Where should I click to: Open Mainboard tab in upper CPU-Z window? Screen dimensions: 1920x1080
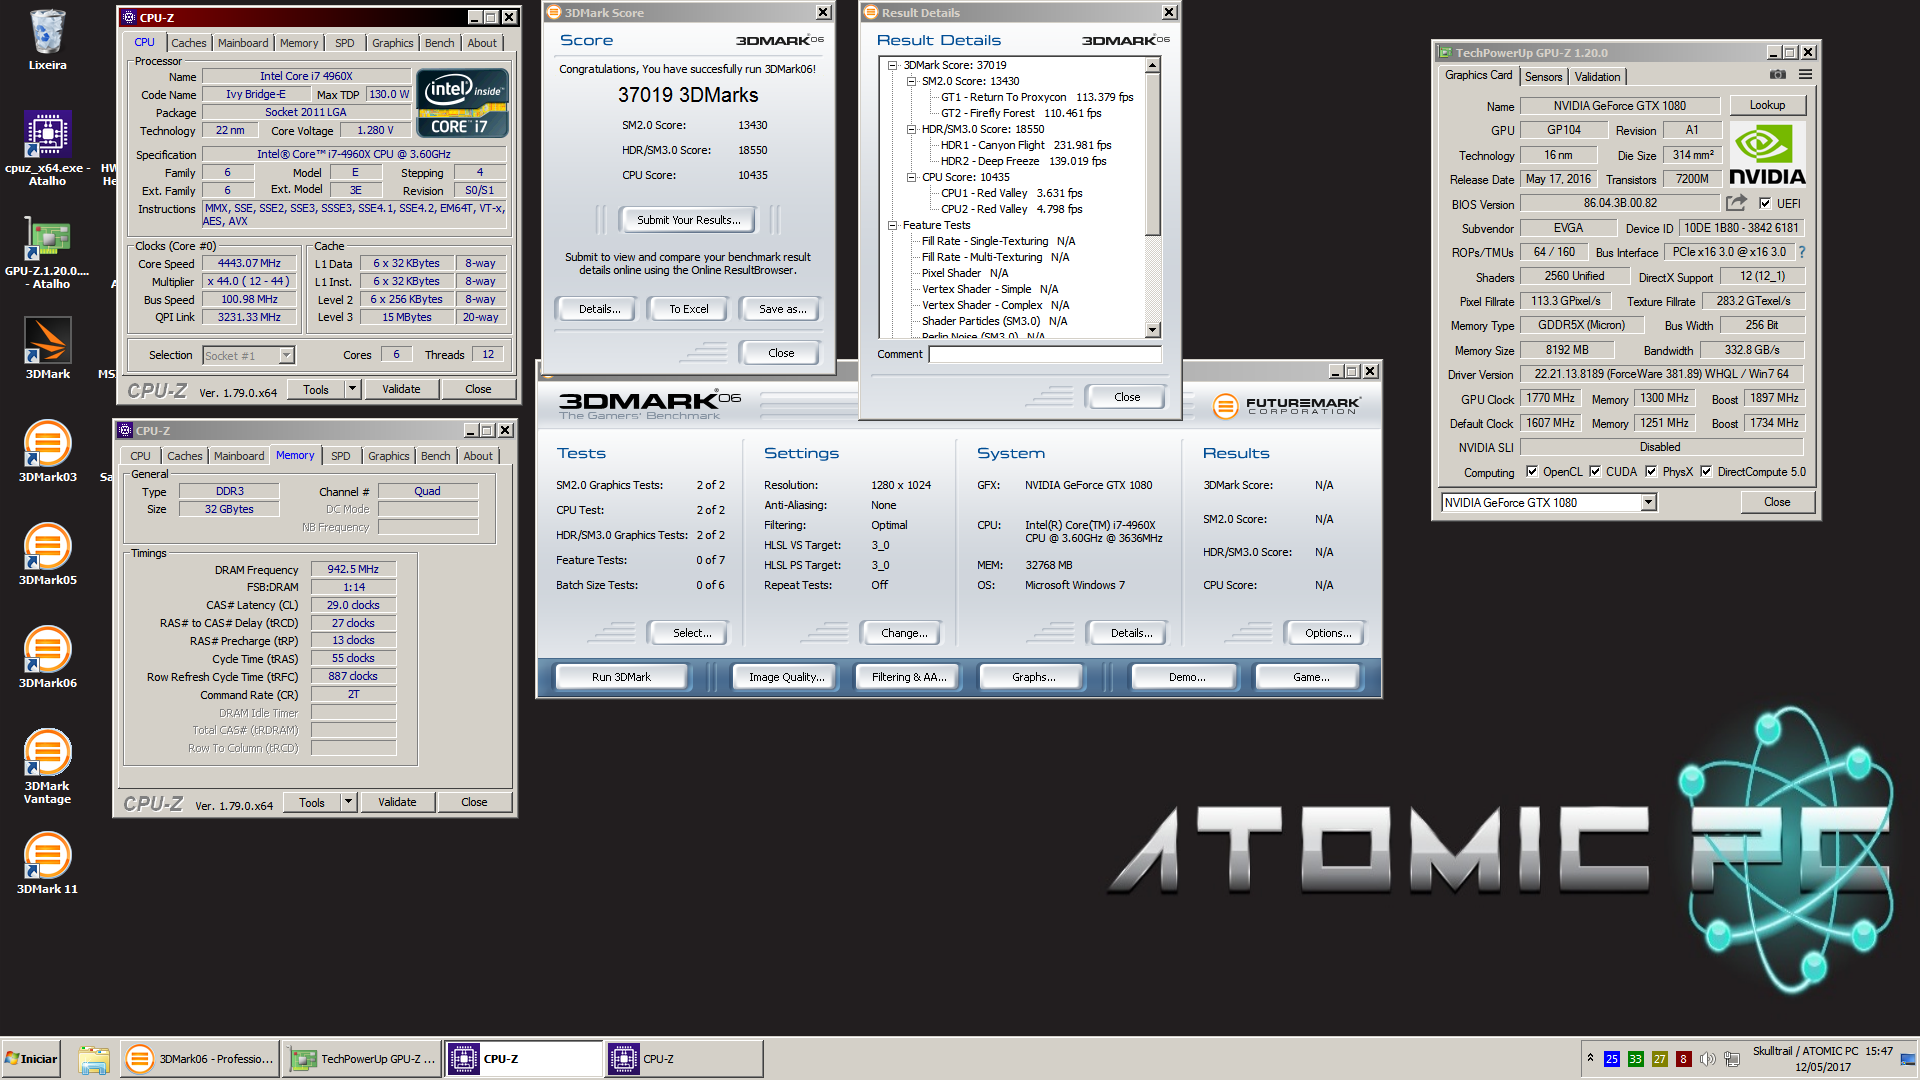243,43
